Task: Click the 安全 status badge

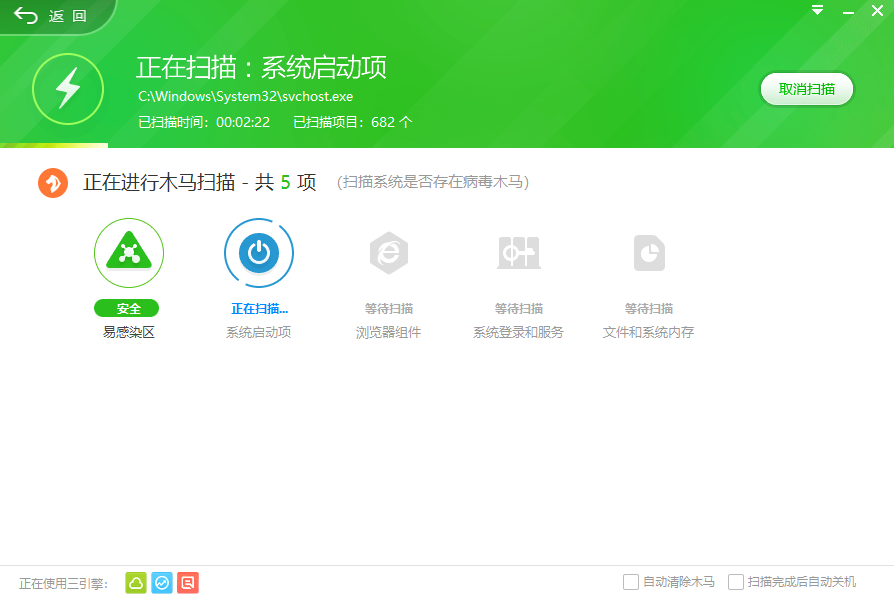Action: (x=127, y=308)
